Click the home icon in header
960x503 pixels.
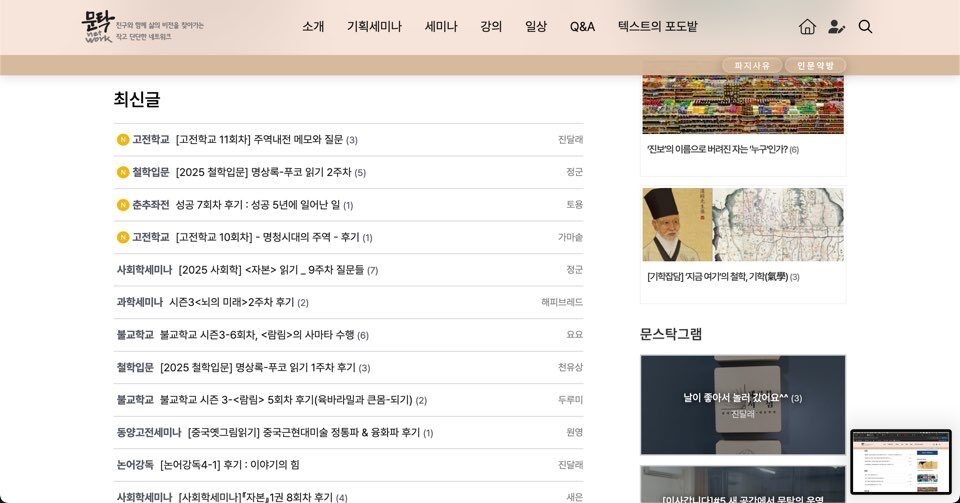pos(807,27)
